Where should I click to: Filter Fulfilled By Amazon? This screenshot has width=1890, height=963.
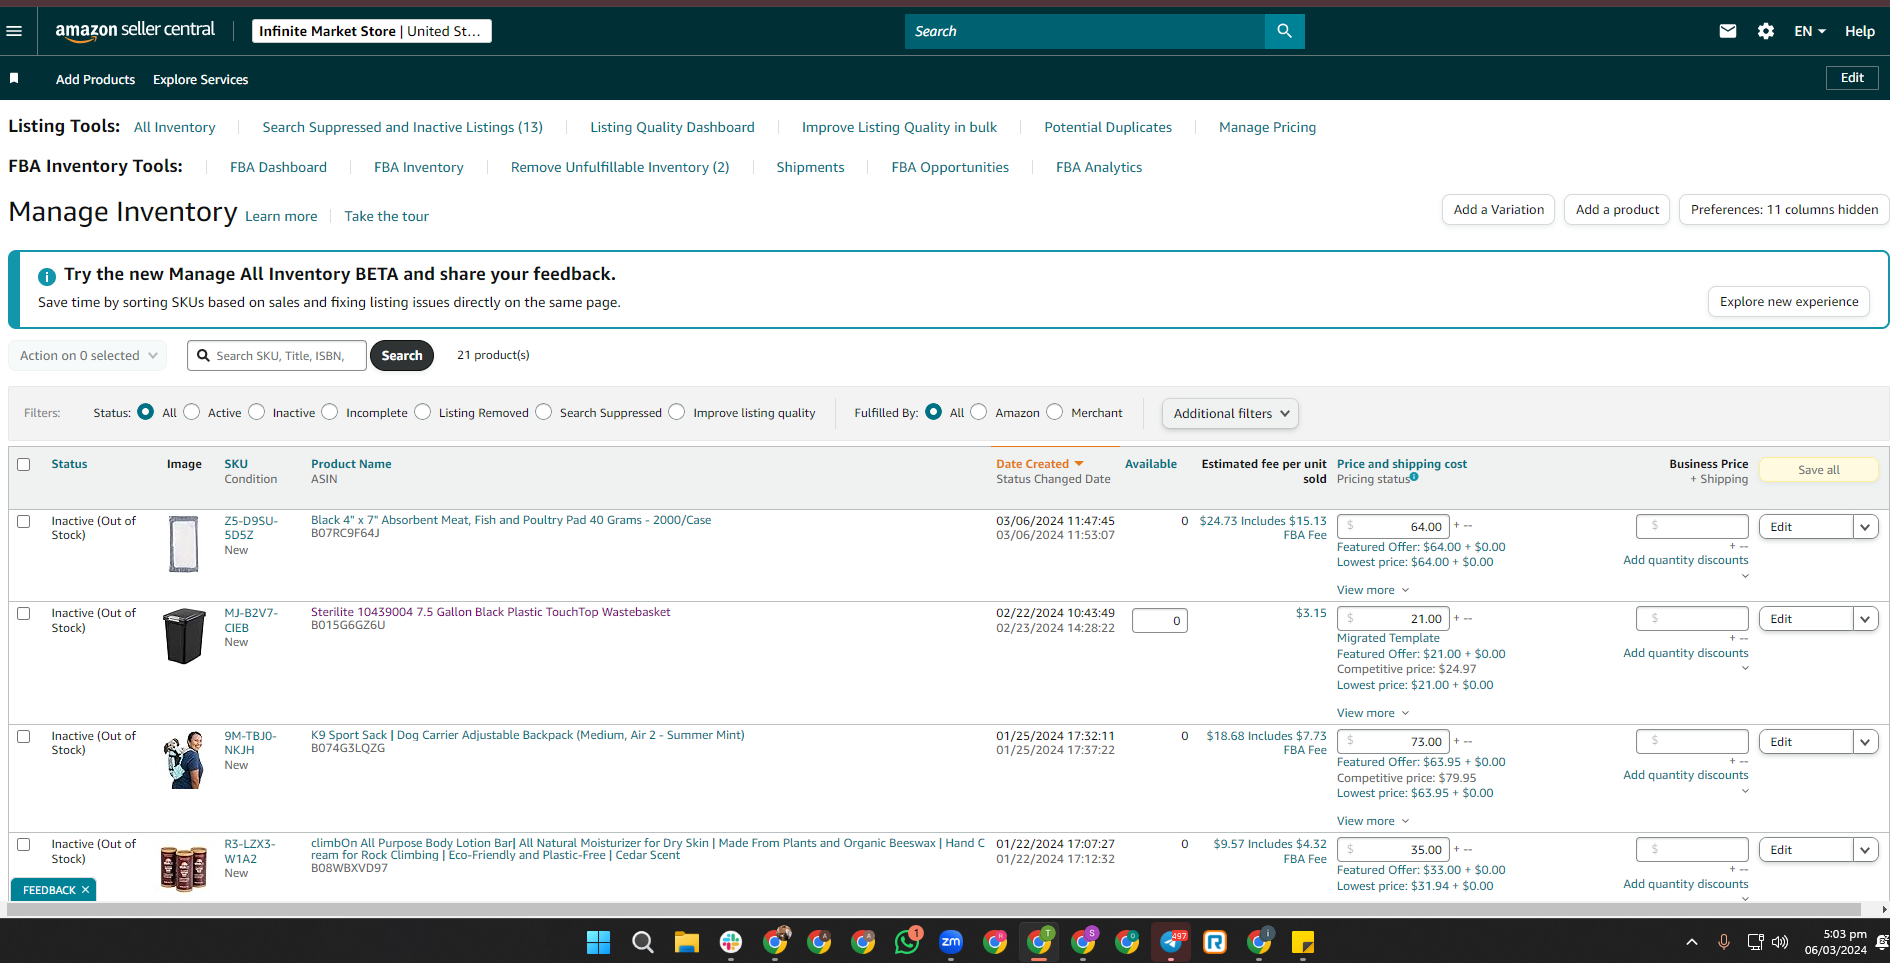click(x=979, y=412)
